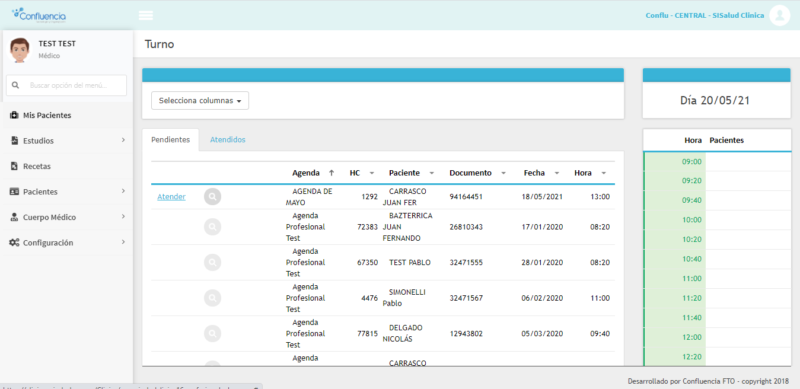The width and height of the screenshot is (800, 389).
Task: Select the 09:40 time slot
Action: click(691, 201)
